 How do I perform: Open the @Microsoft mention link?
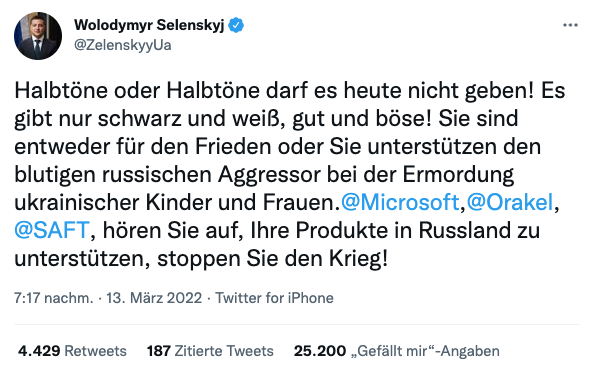[x=400, y=202]
